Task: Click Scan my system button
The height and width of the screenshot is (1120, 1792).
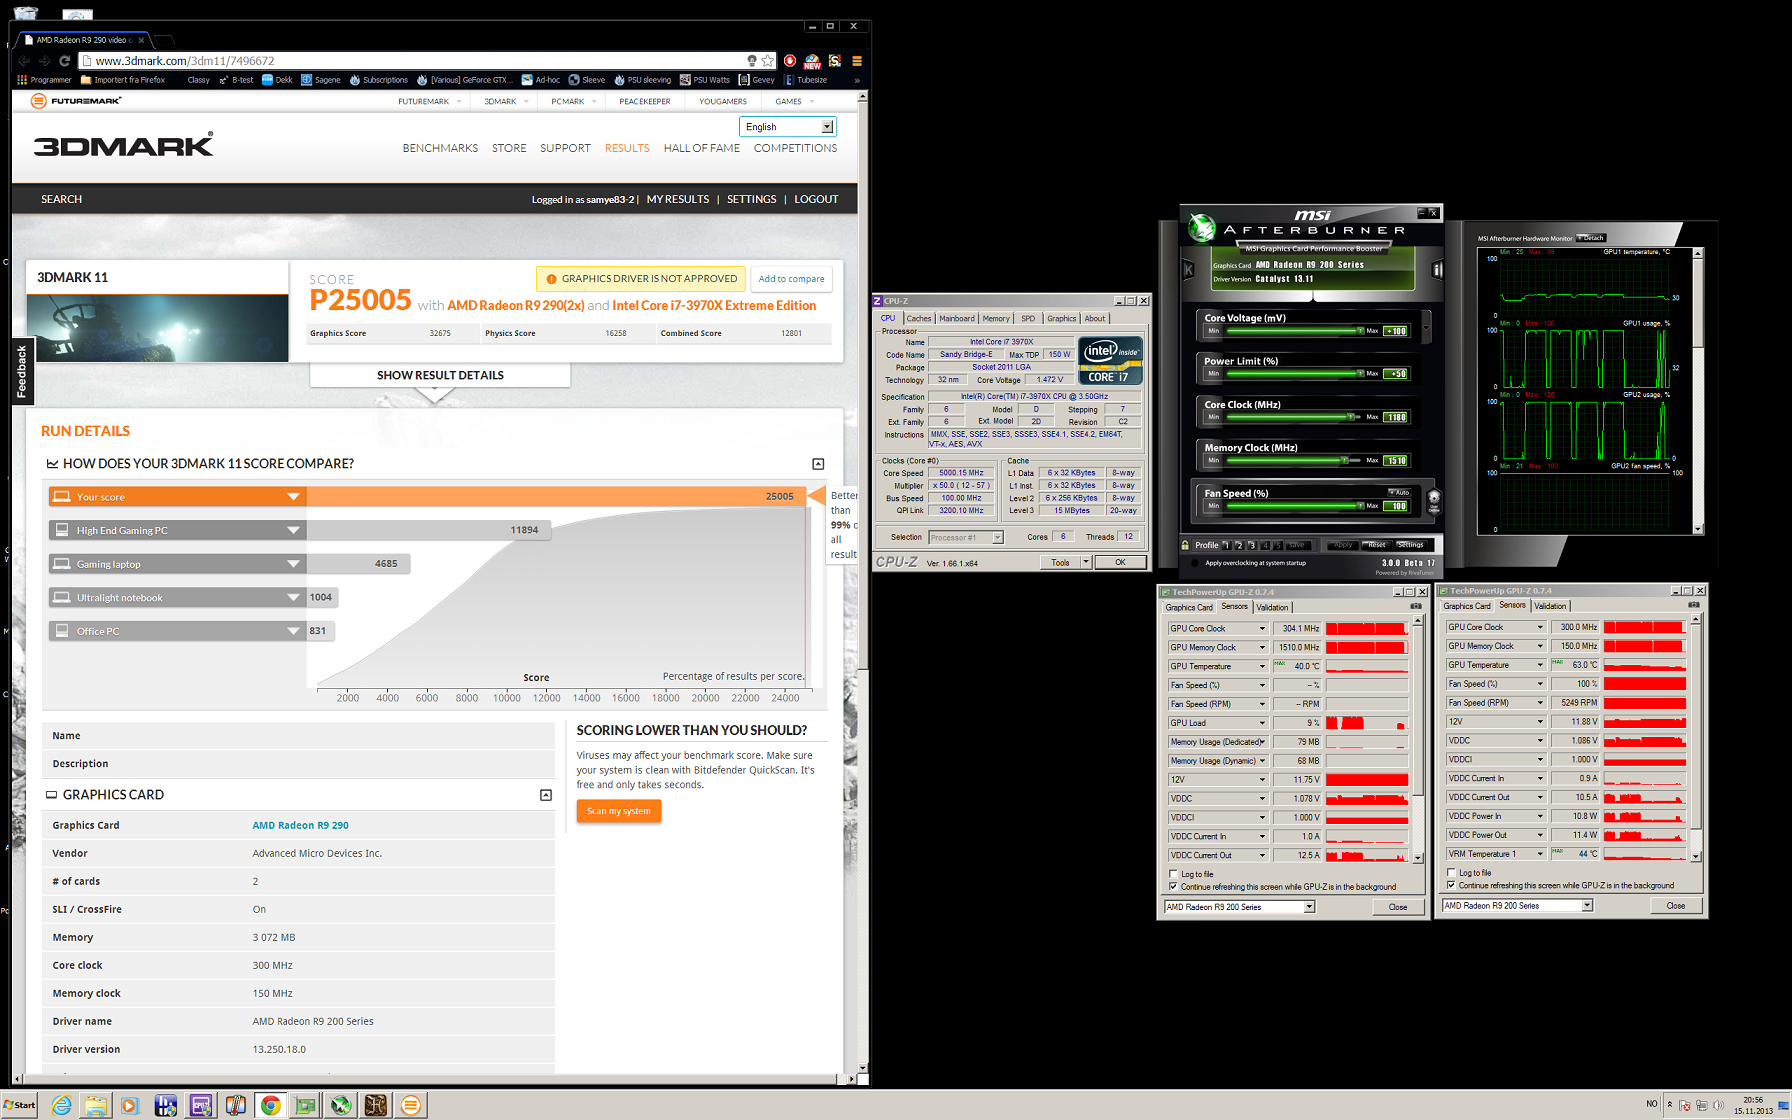Action: [619, 811]
